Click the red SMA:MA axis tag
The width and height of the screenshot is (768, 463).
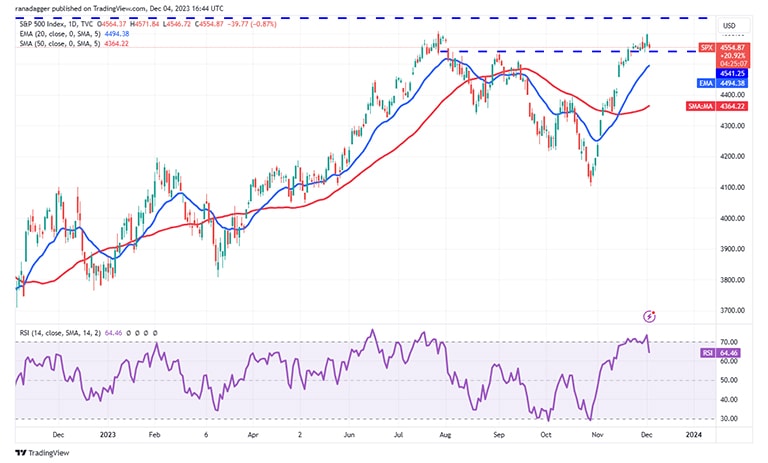tap(701, 106)
